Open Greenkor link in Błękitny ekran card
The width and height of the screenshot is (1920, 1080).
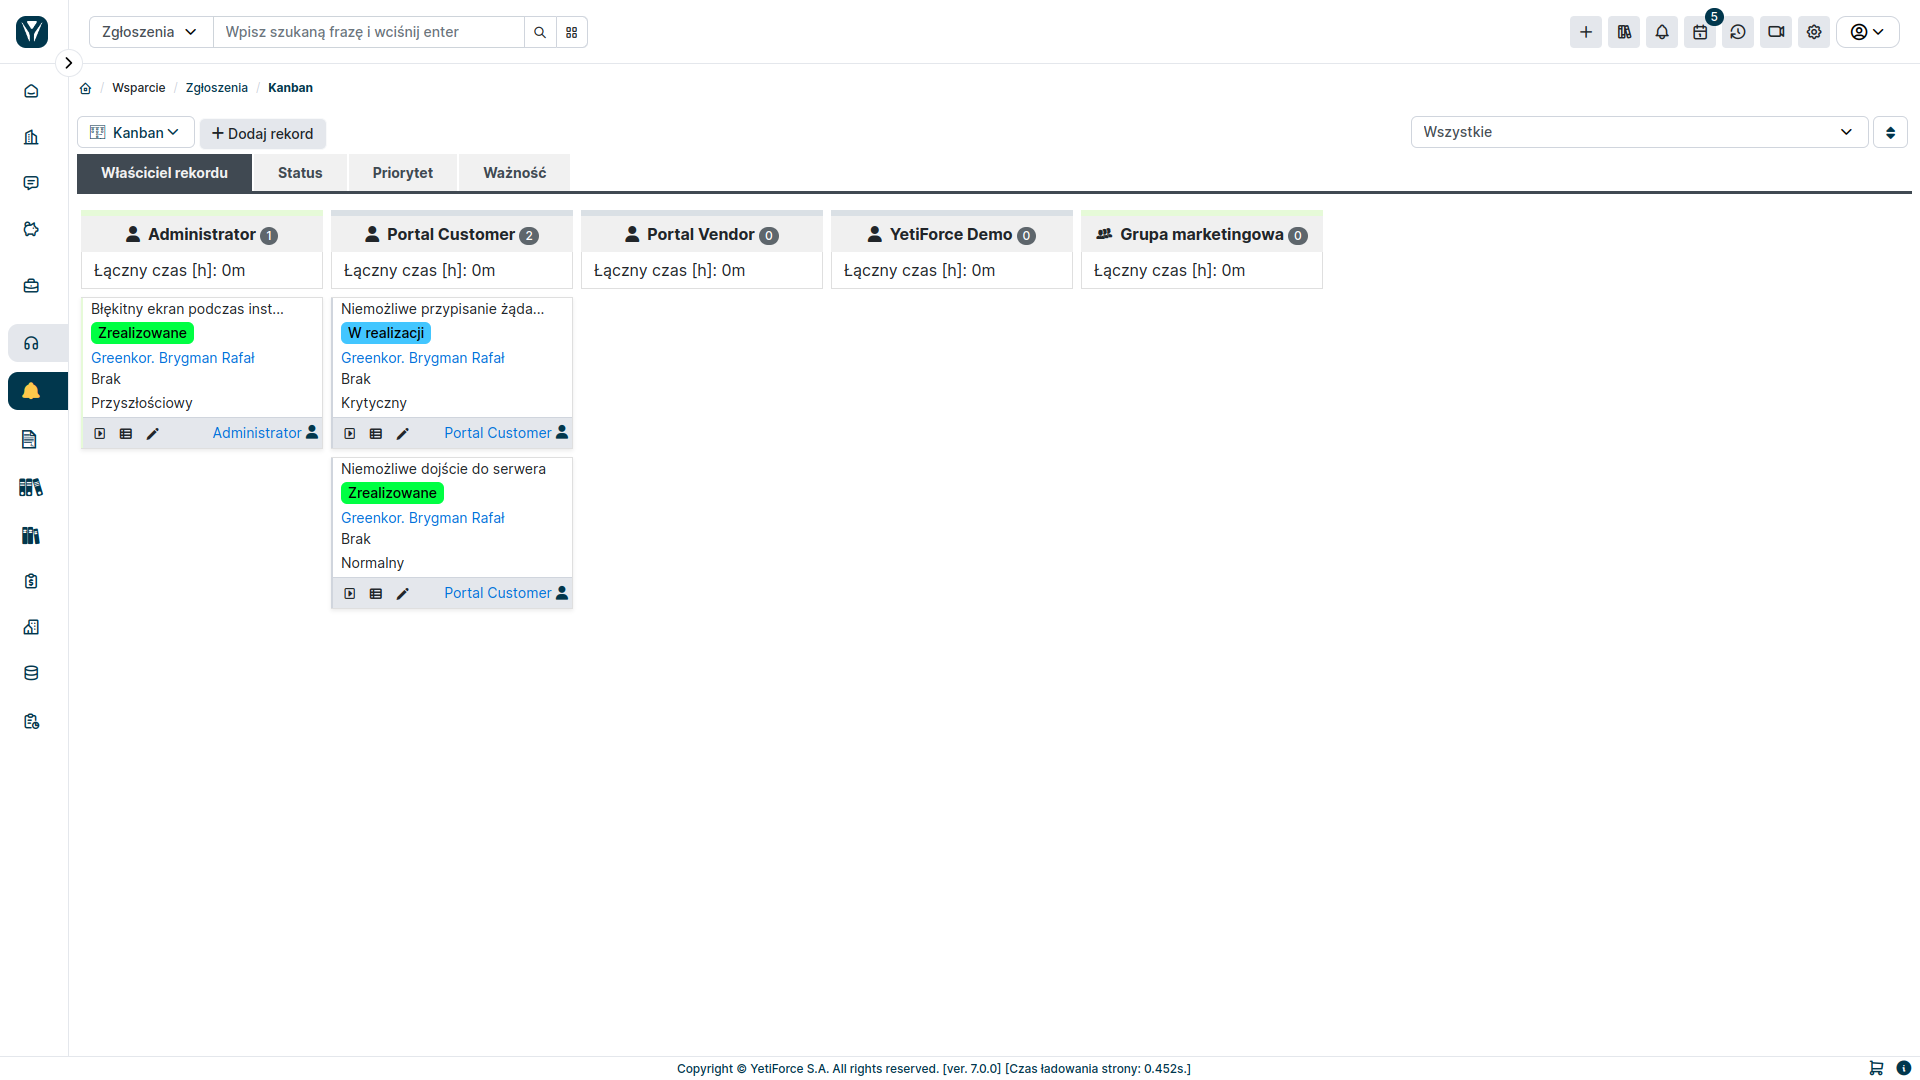(173, 358)
